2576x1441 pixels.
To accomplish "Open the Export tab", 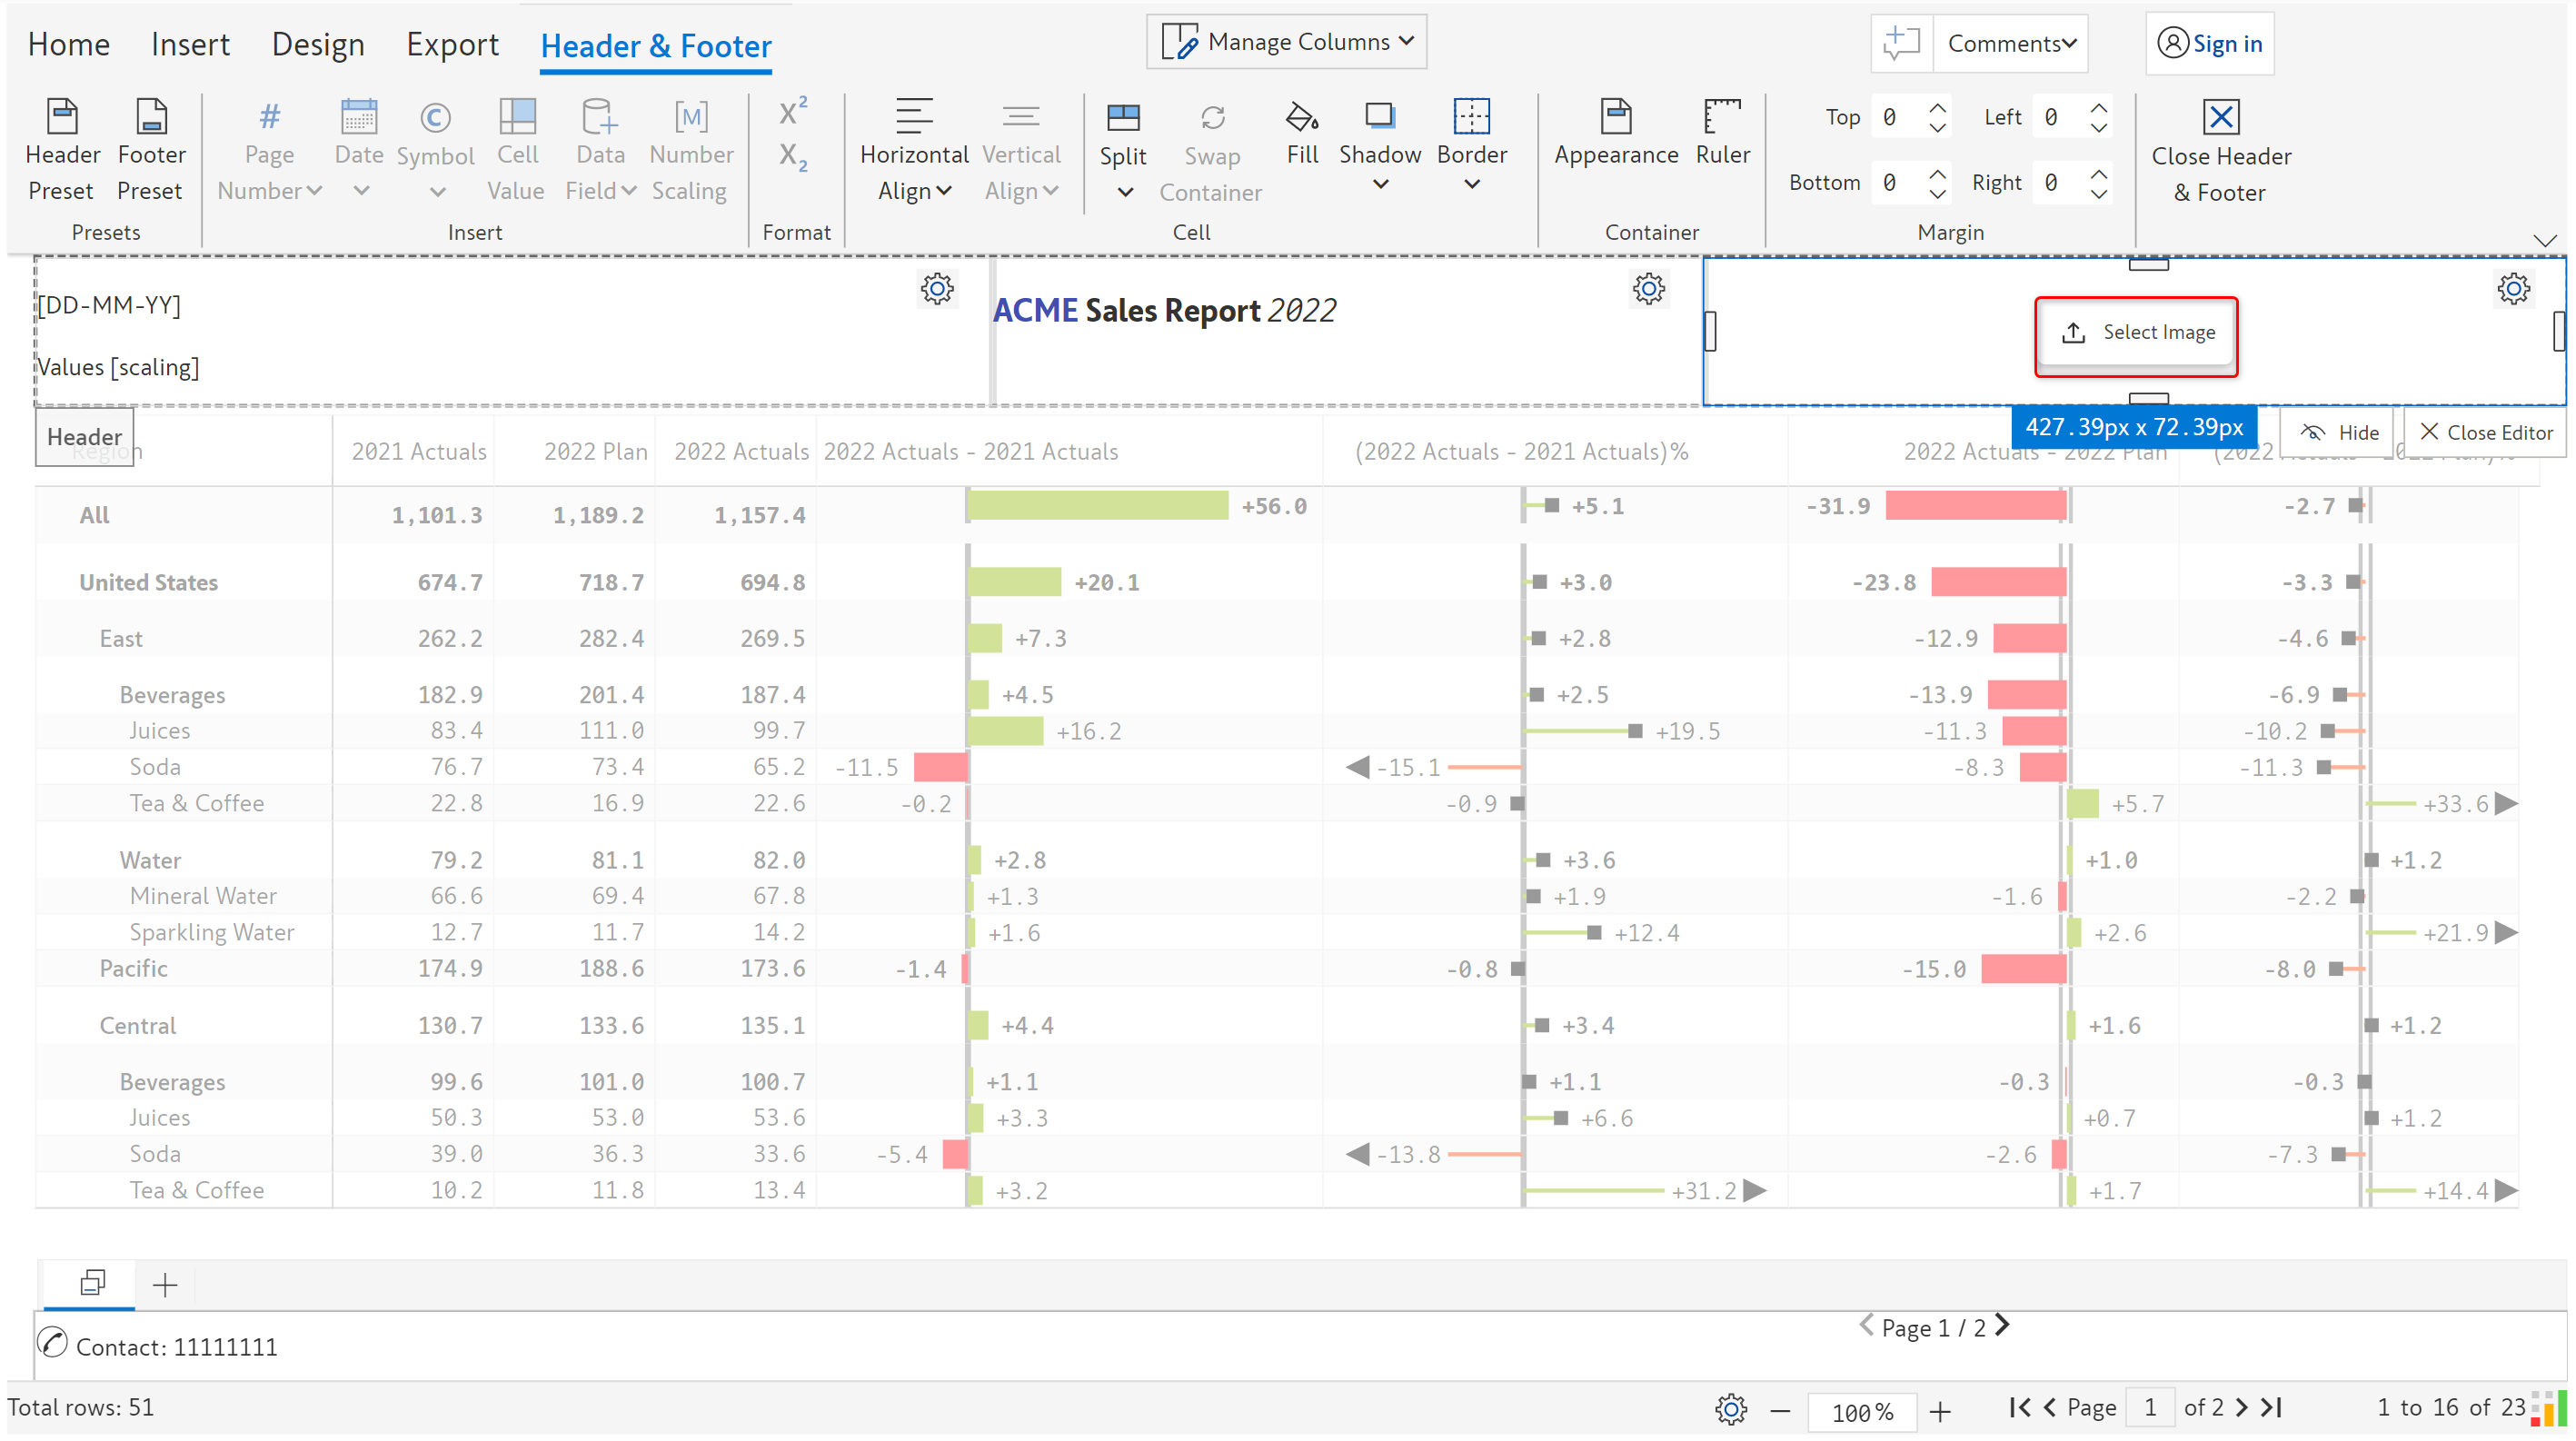I will pos(452,45).
